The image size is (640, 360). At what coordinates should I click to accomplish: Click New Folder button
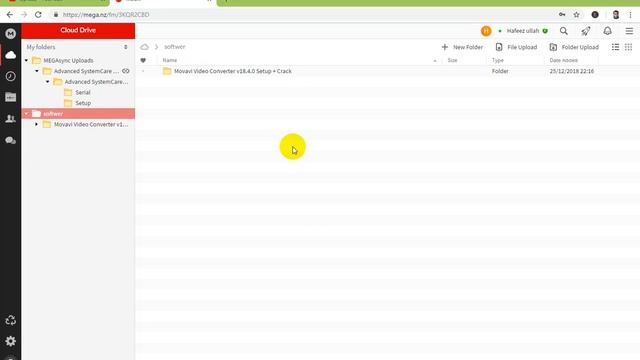(462, 47)
